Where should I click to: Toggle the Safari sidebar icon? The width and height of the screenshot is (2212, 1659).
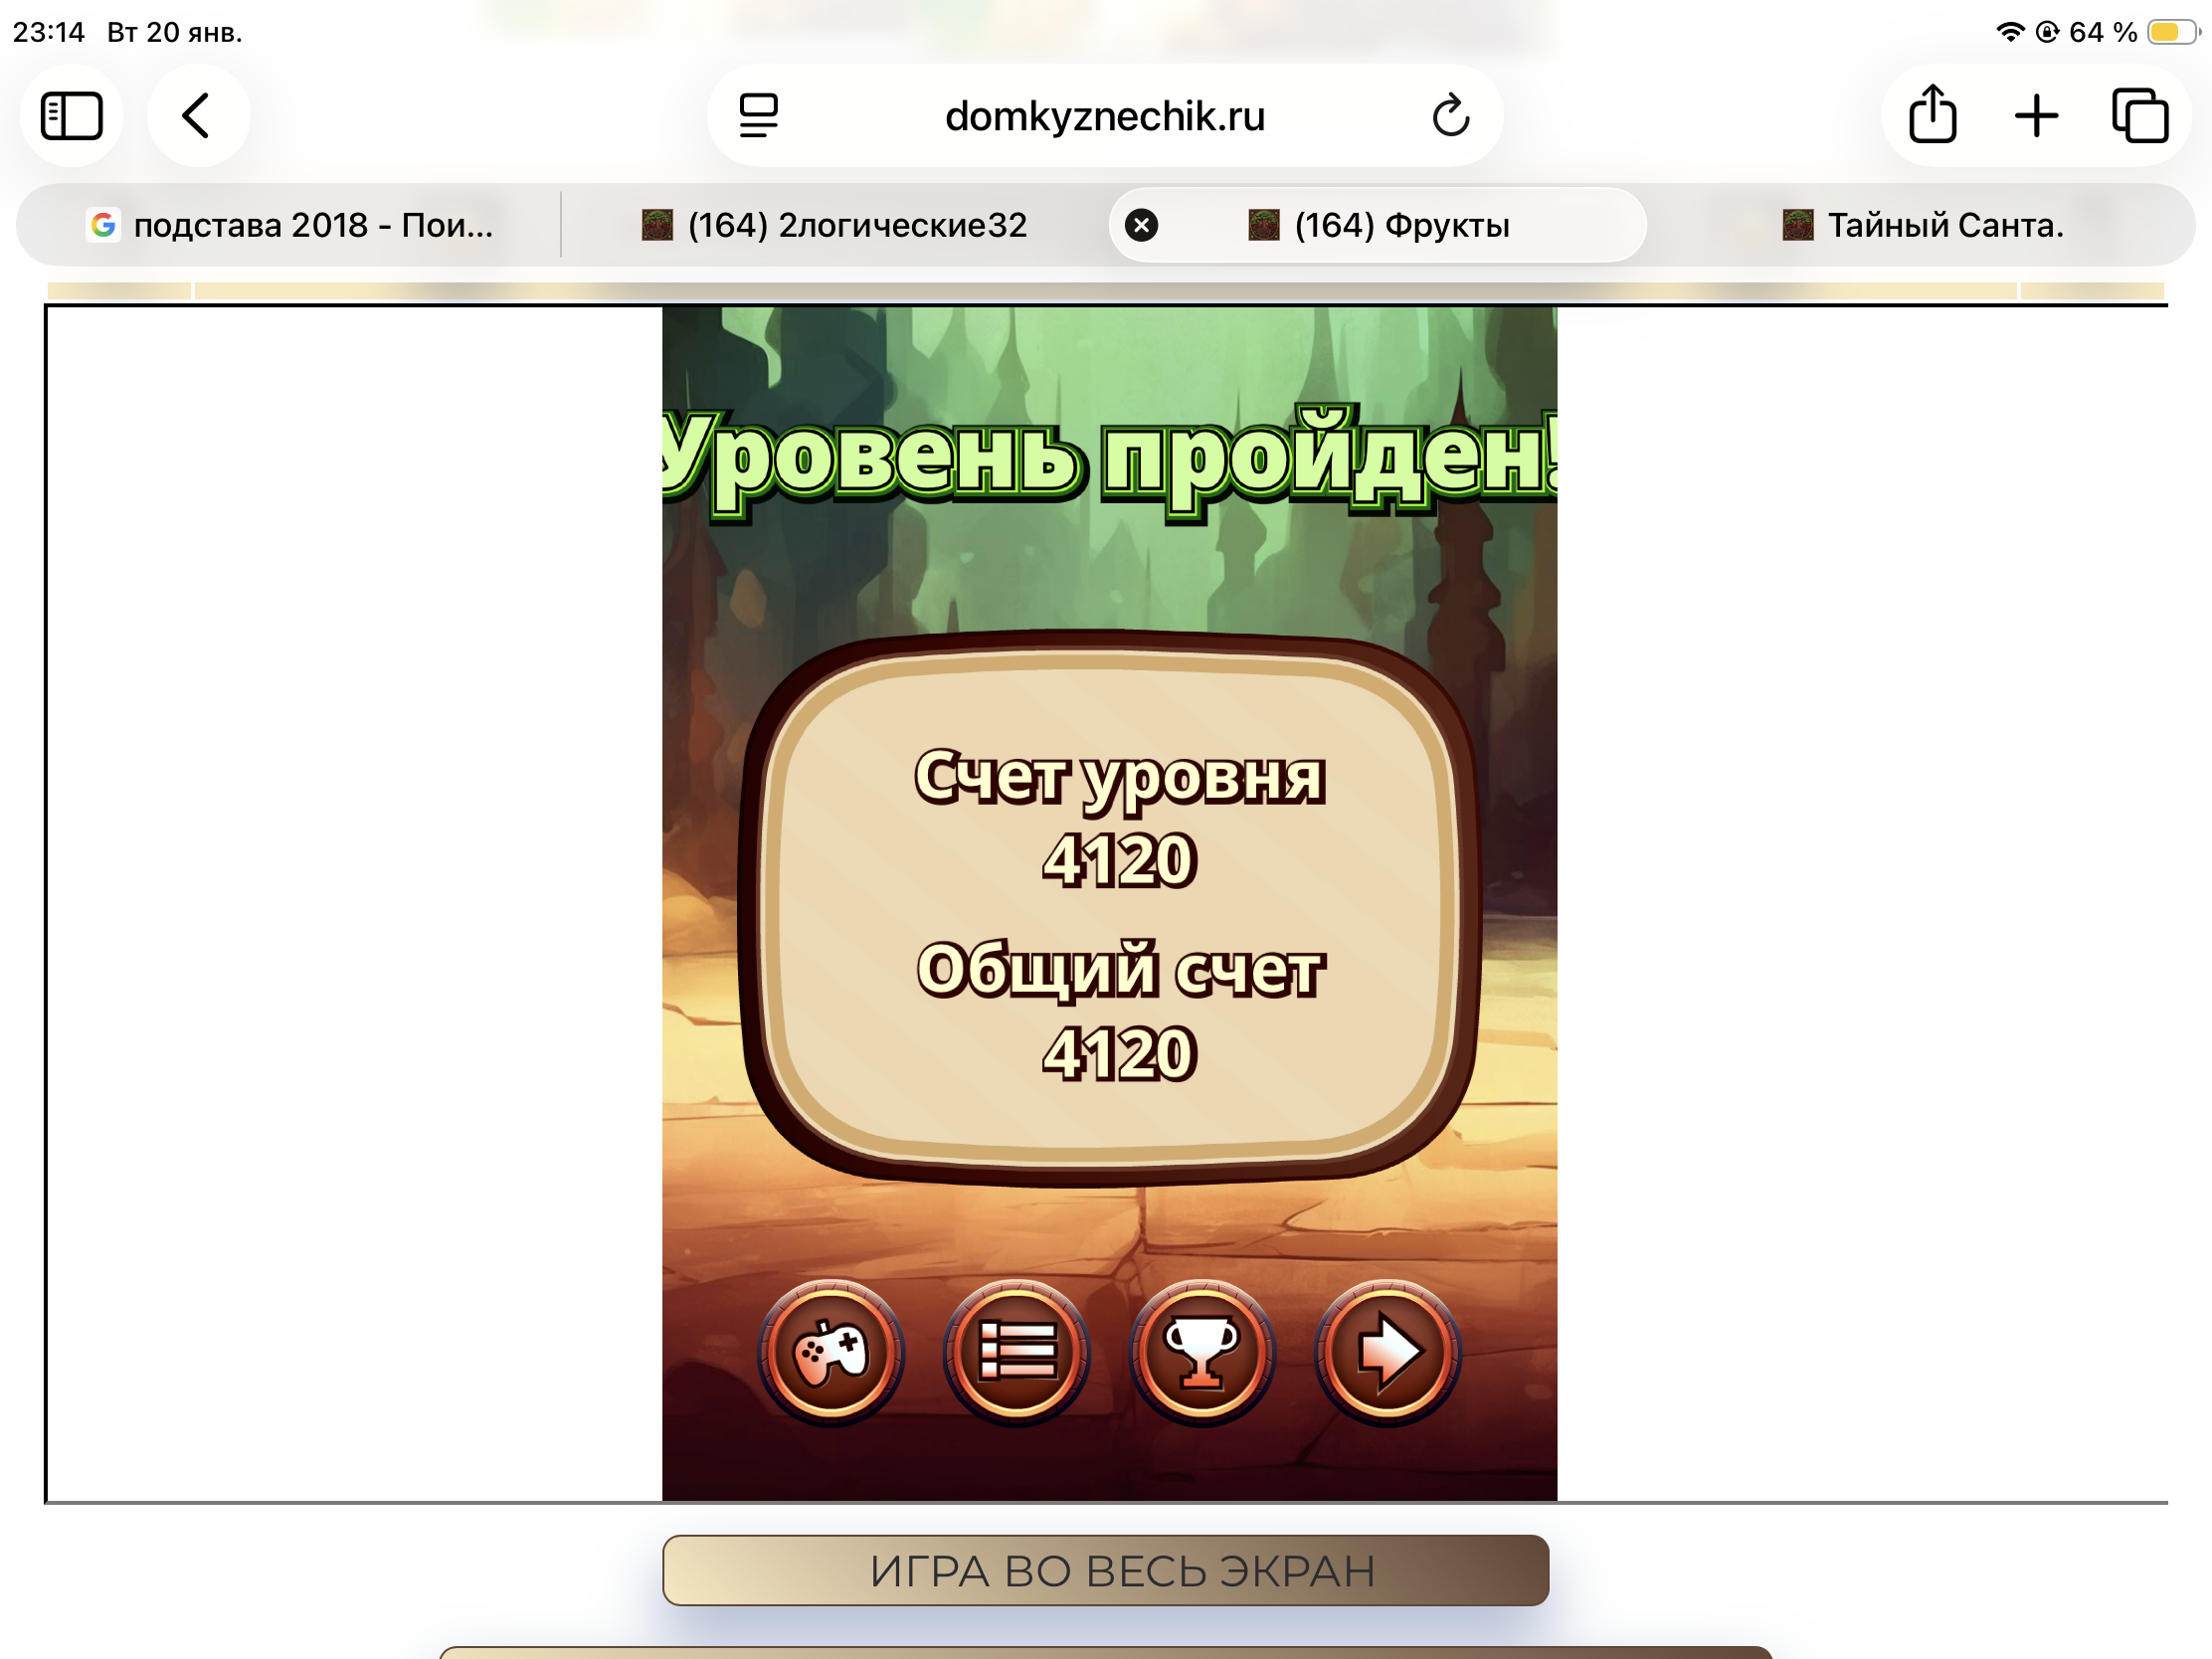coord(72,116)
